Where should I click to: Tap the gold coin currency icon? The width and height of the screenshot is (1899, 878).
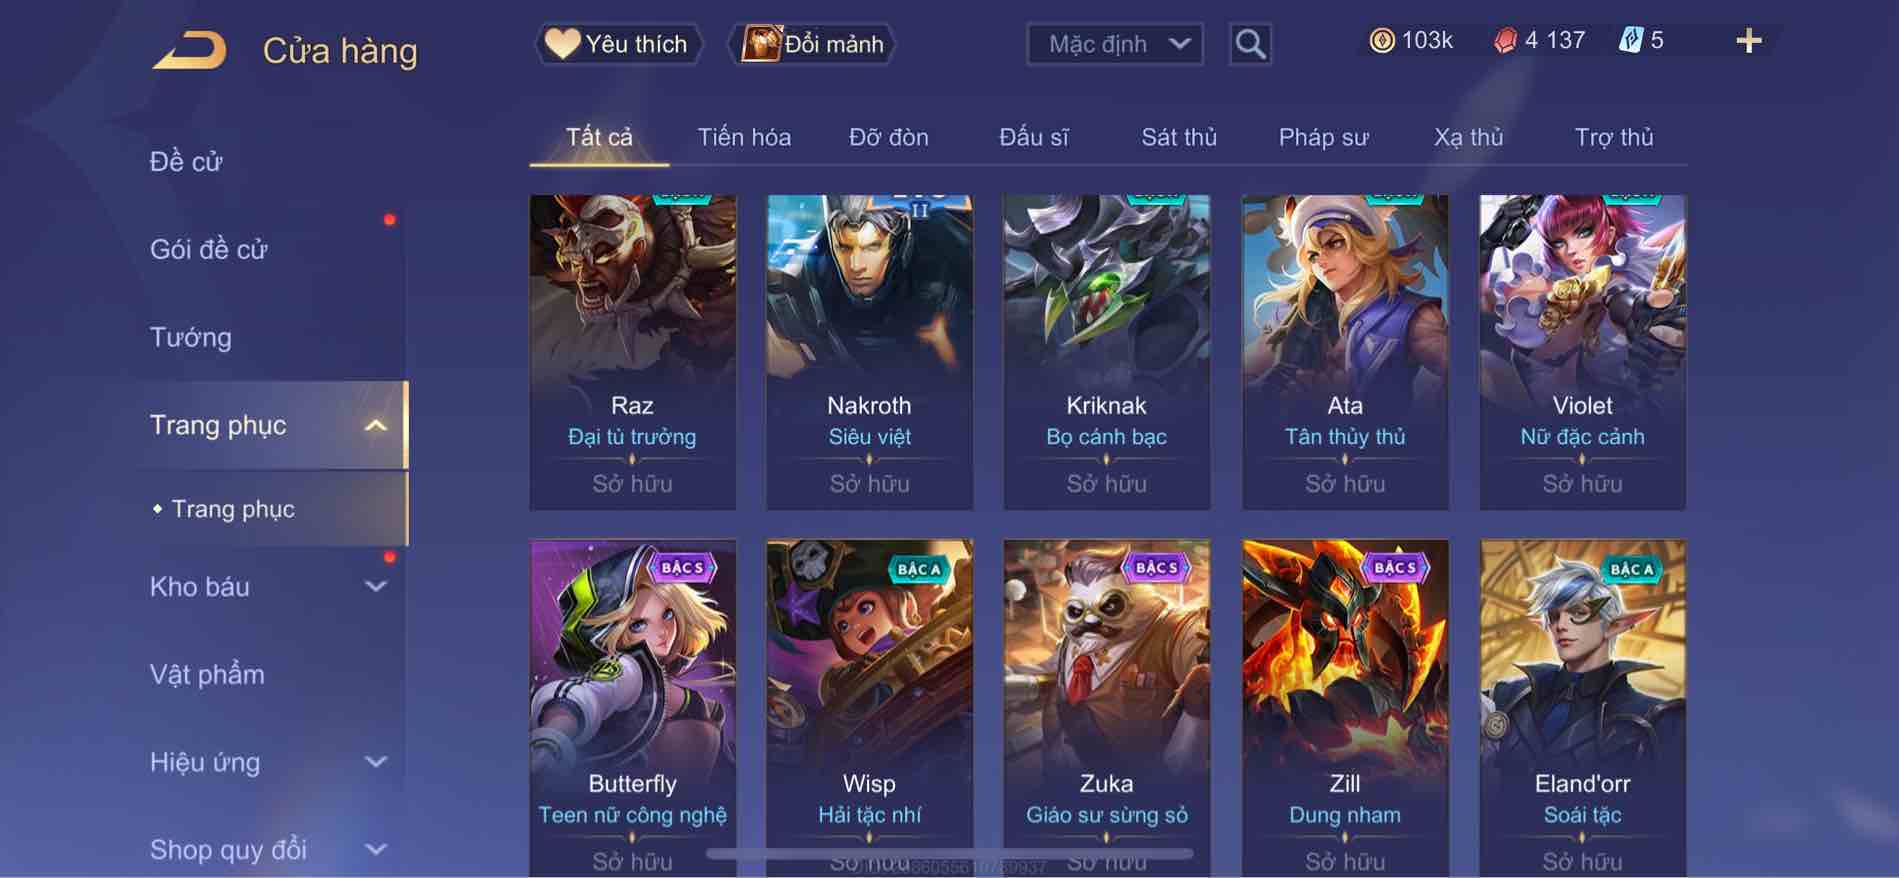pos(1382,40)
